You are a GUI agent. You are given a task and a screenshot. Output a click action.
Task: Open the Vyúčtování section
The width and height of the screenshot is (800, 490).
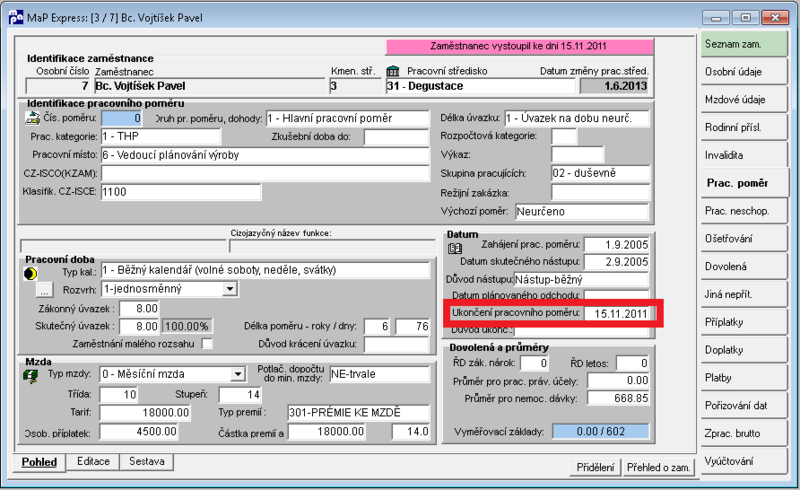(744, 461)
